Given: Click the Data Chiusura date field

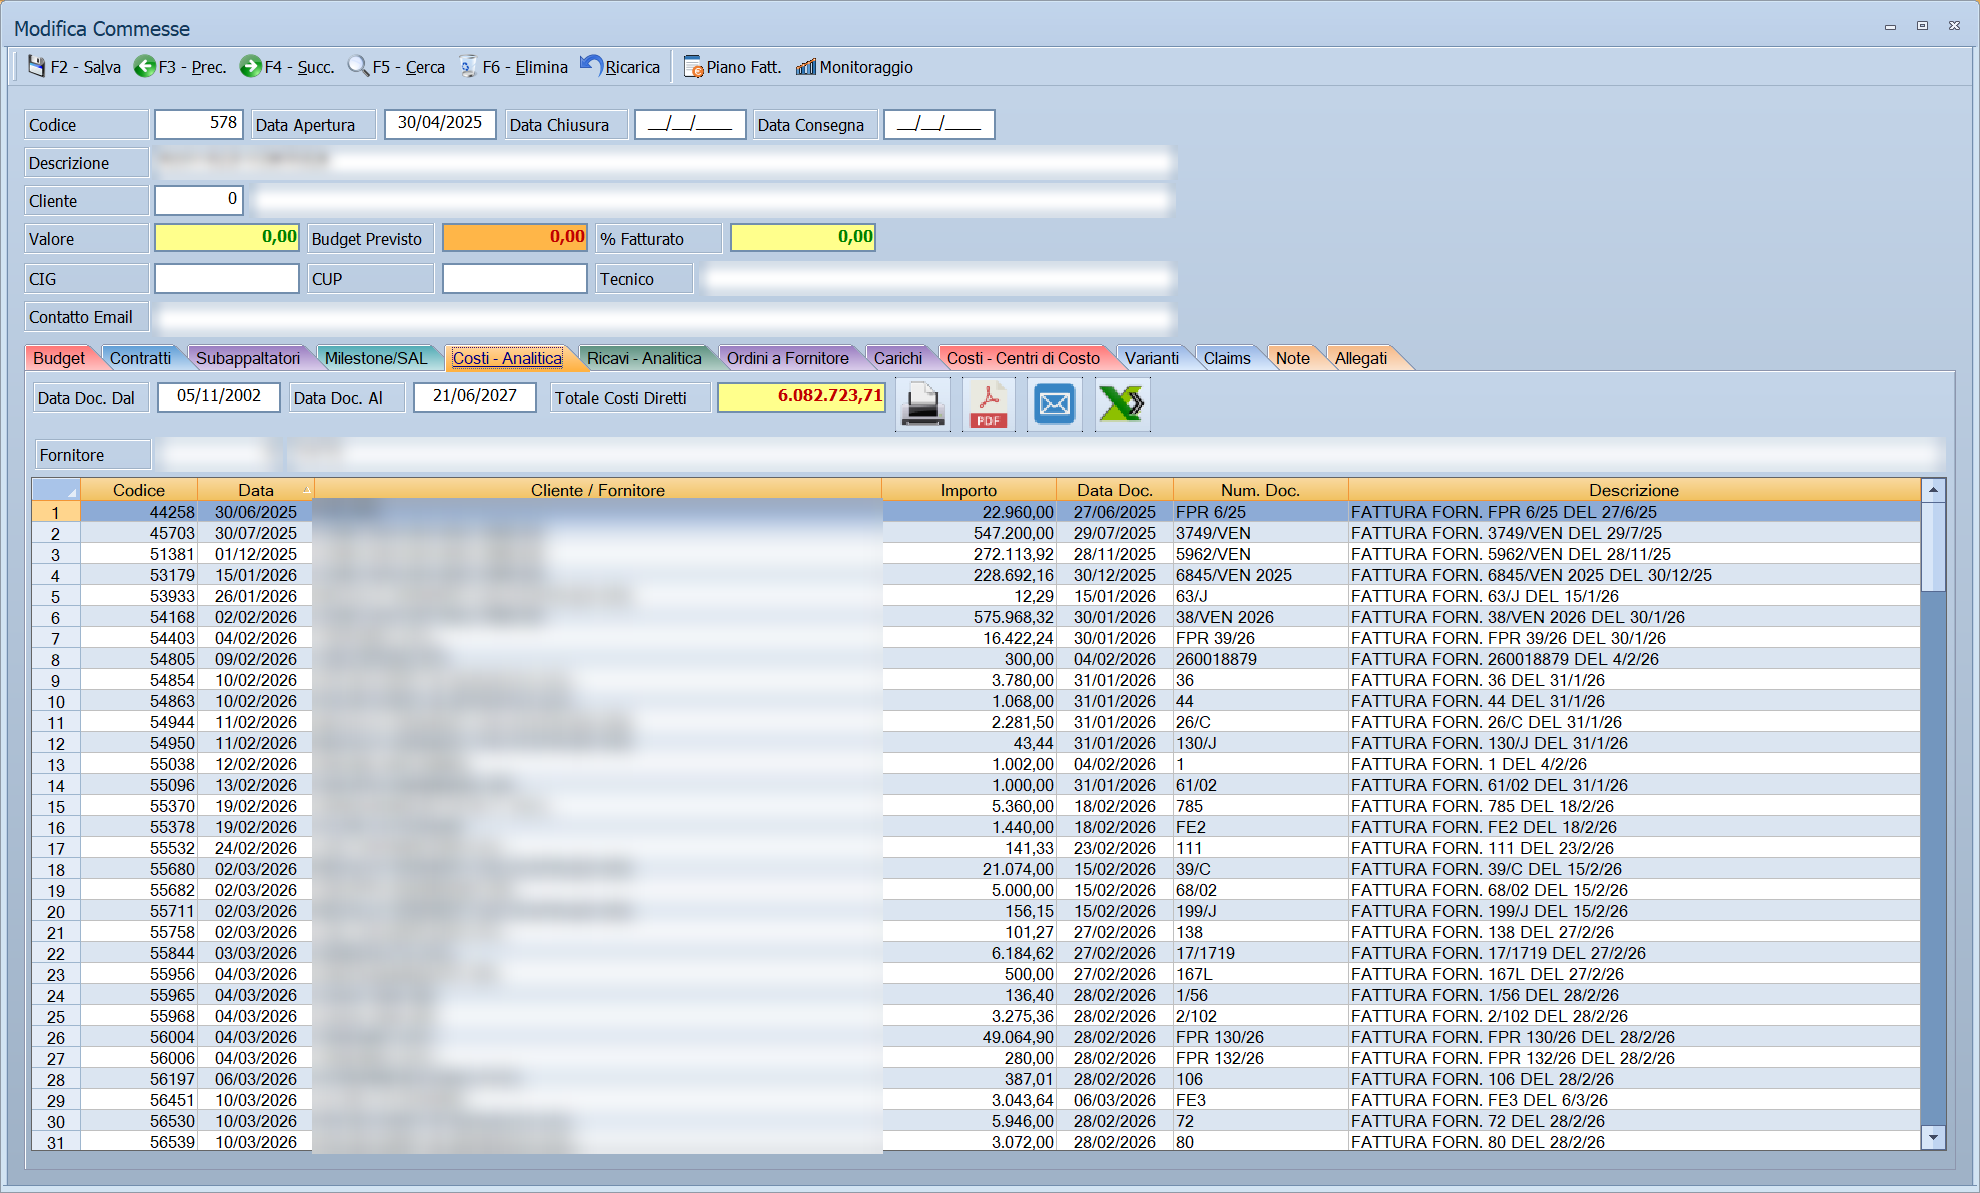Looking at the screenshot, I should pyautogui.click(x=690, y=124).
